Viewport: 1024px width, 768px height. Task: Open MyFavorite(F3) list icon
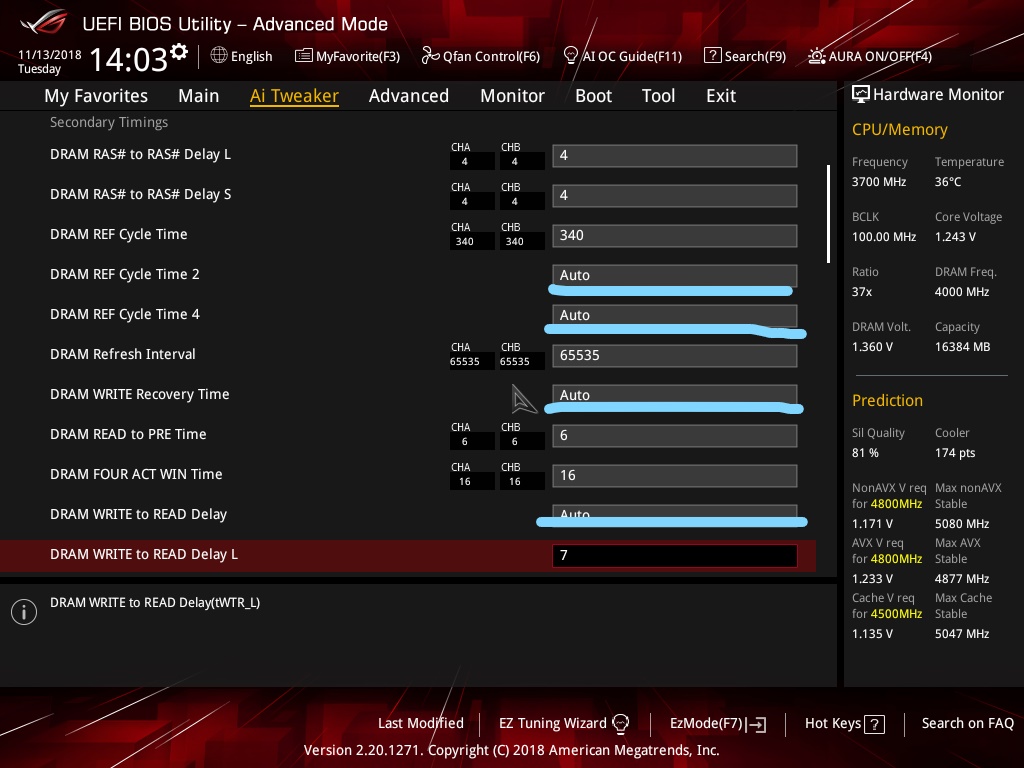[x=303, y=56]
